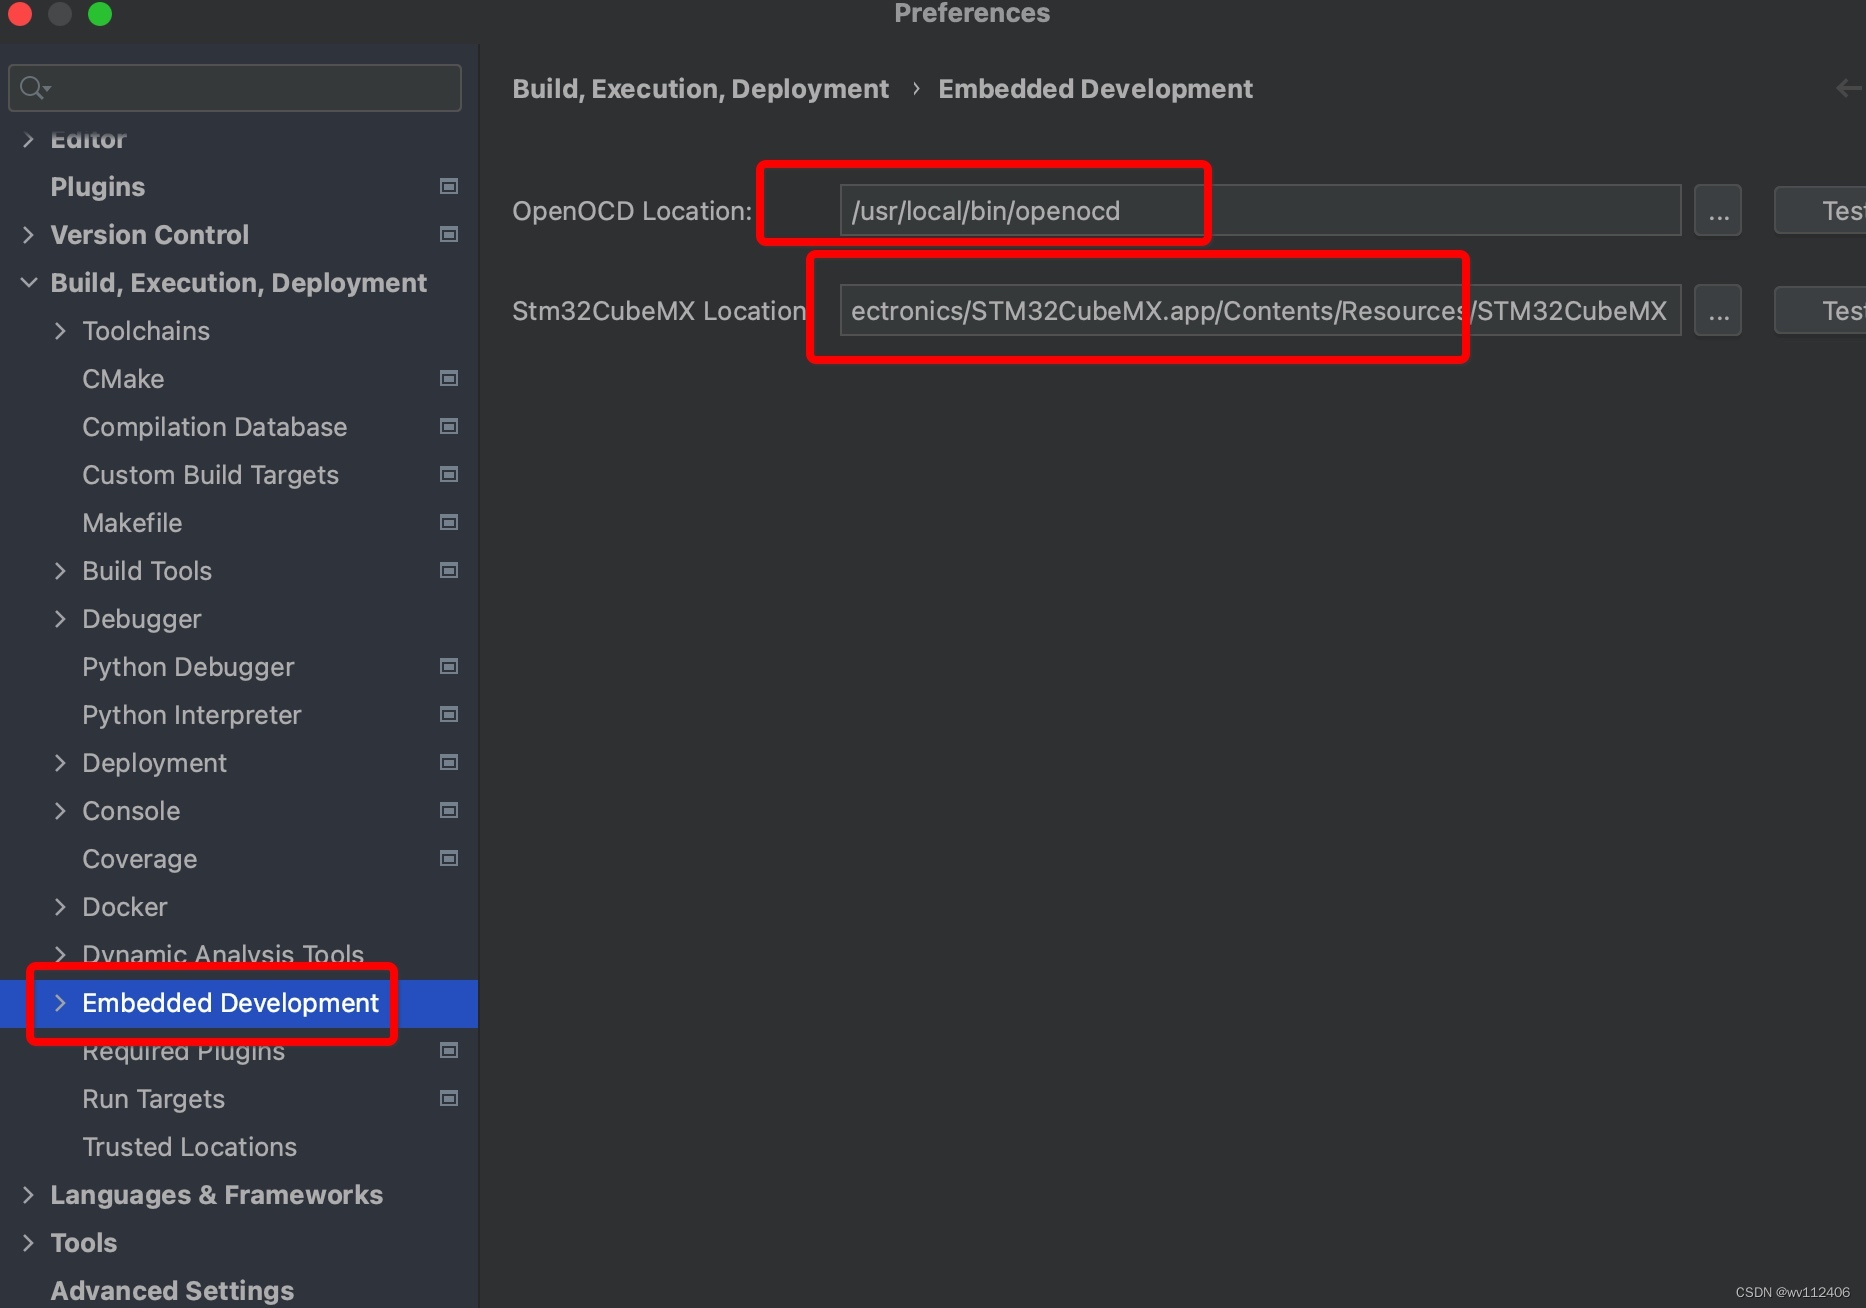Expand the Version Control group
Viewport: 1866px width, 1308px height.
tap(28, 235)
